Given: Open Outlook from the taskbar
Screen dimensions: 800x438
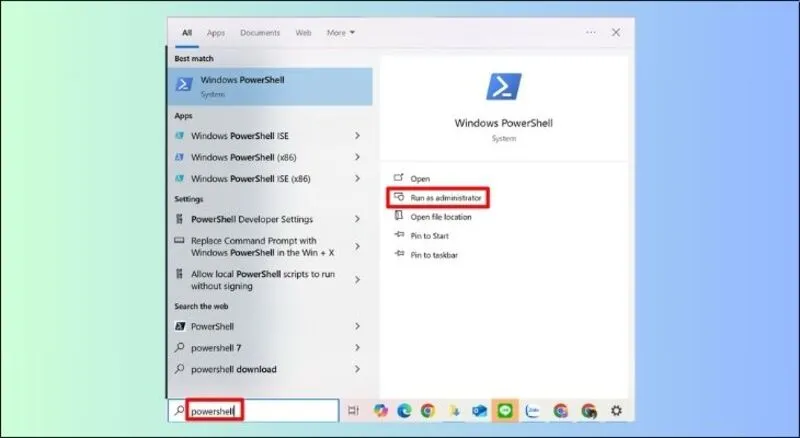Looking at the screenshot, I should tap(479, 410).
